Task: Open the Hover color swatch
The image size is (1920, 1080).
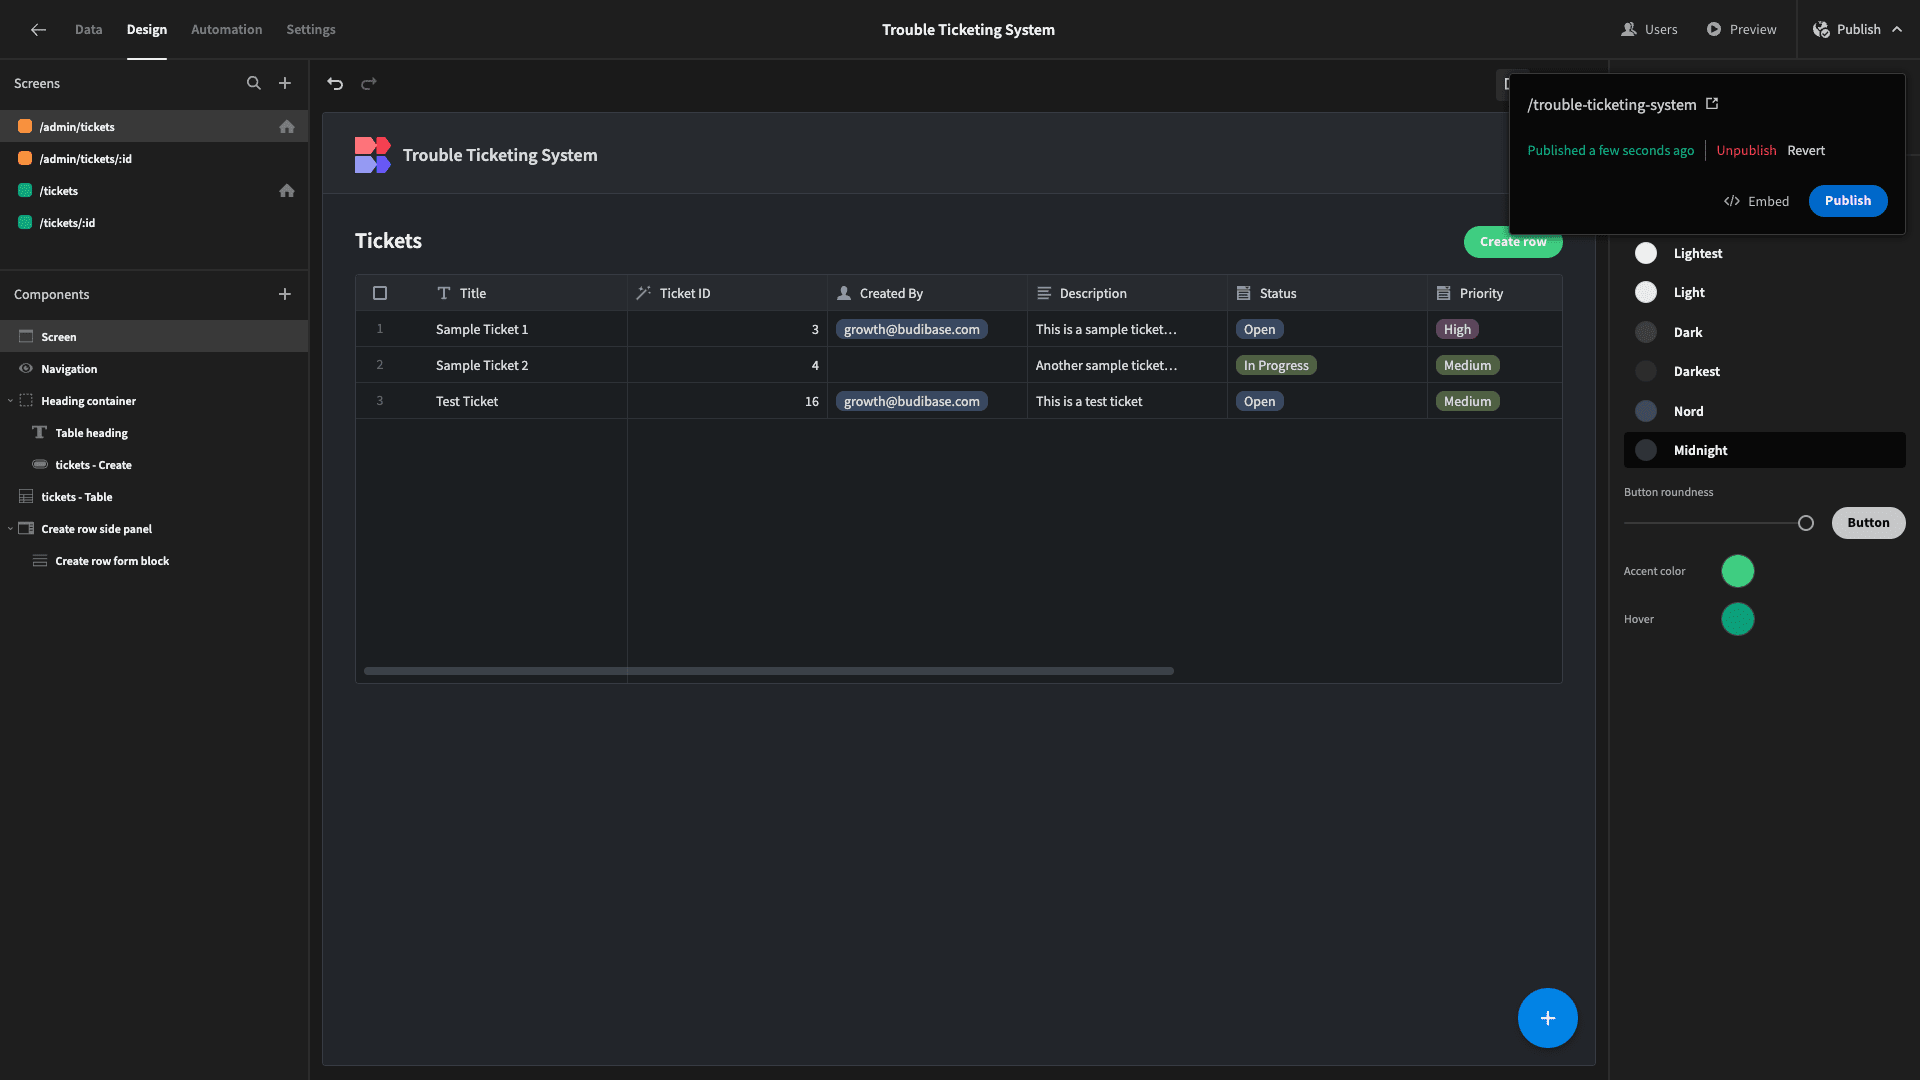Action: pyautogui.click(x=1737, y=619)
